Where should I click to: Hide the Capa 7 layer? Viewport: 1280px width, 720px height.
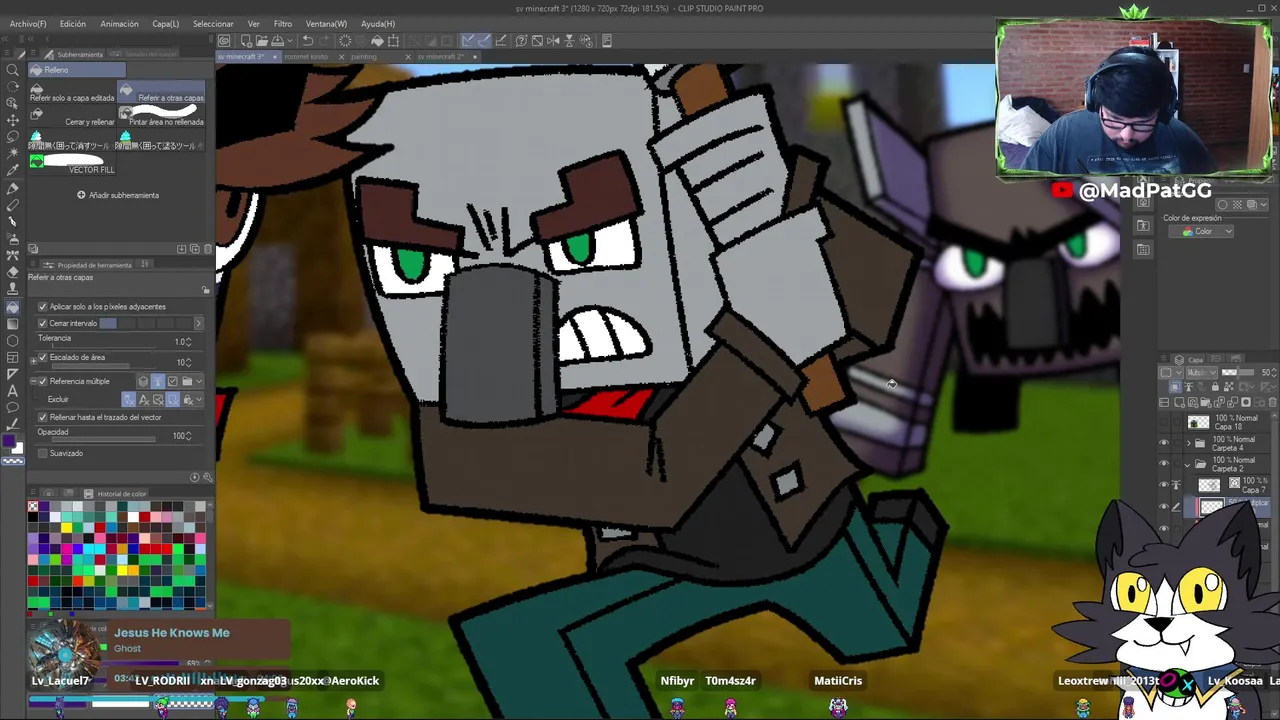tap(1163, 485)
